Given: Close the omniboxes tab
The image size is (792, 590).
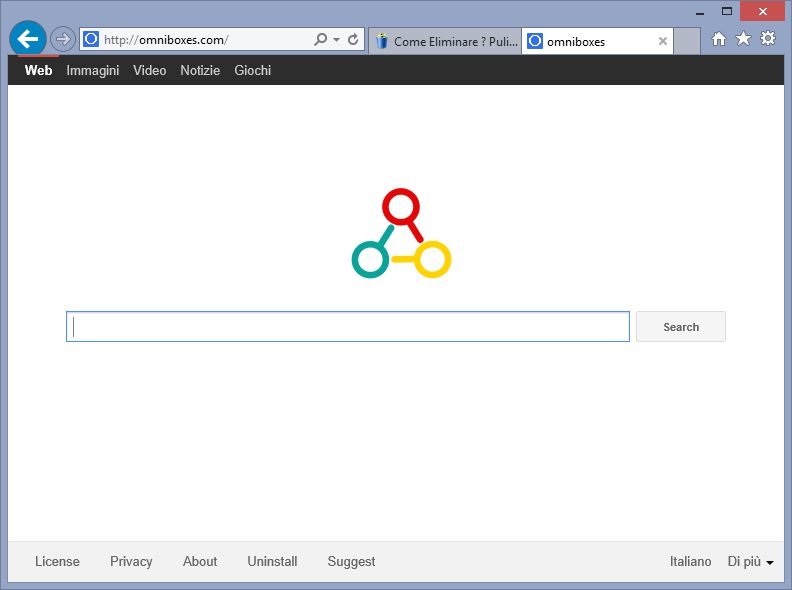Looking at the screenshot, I should pos(663,41).
